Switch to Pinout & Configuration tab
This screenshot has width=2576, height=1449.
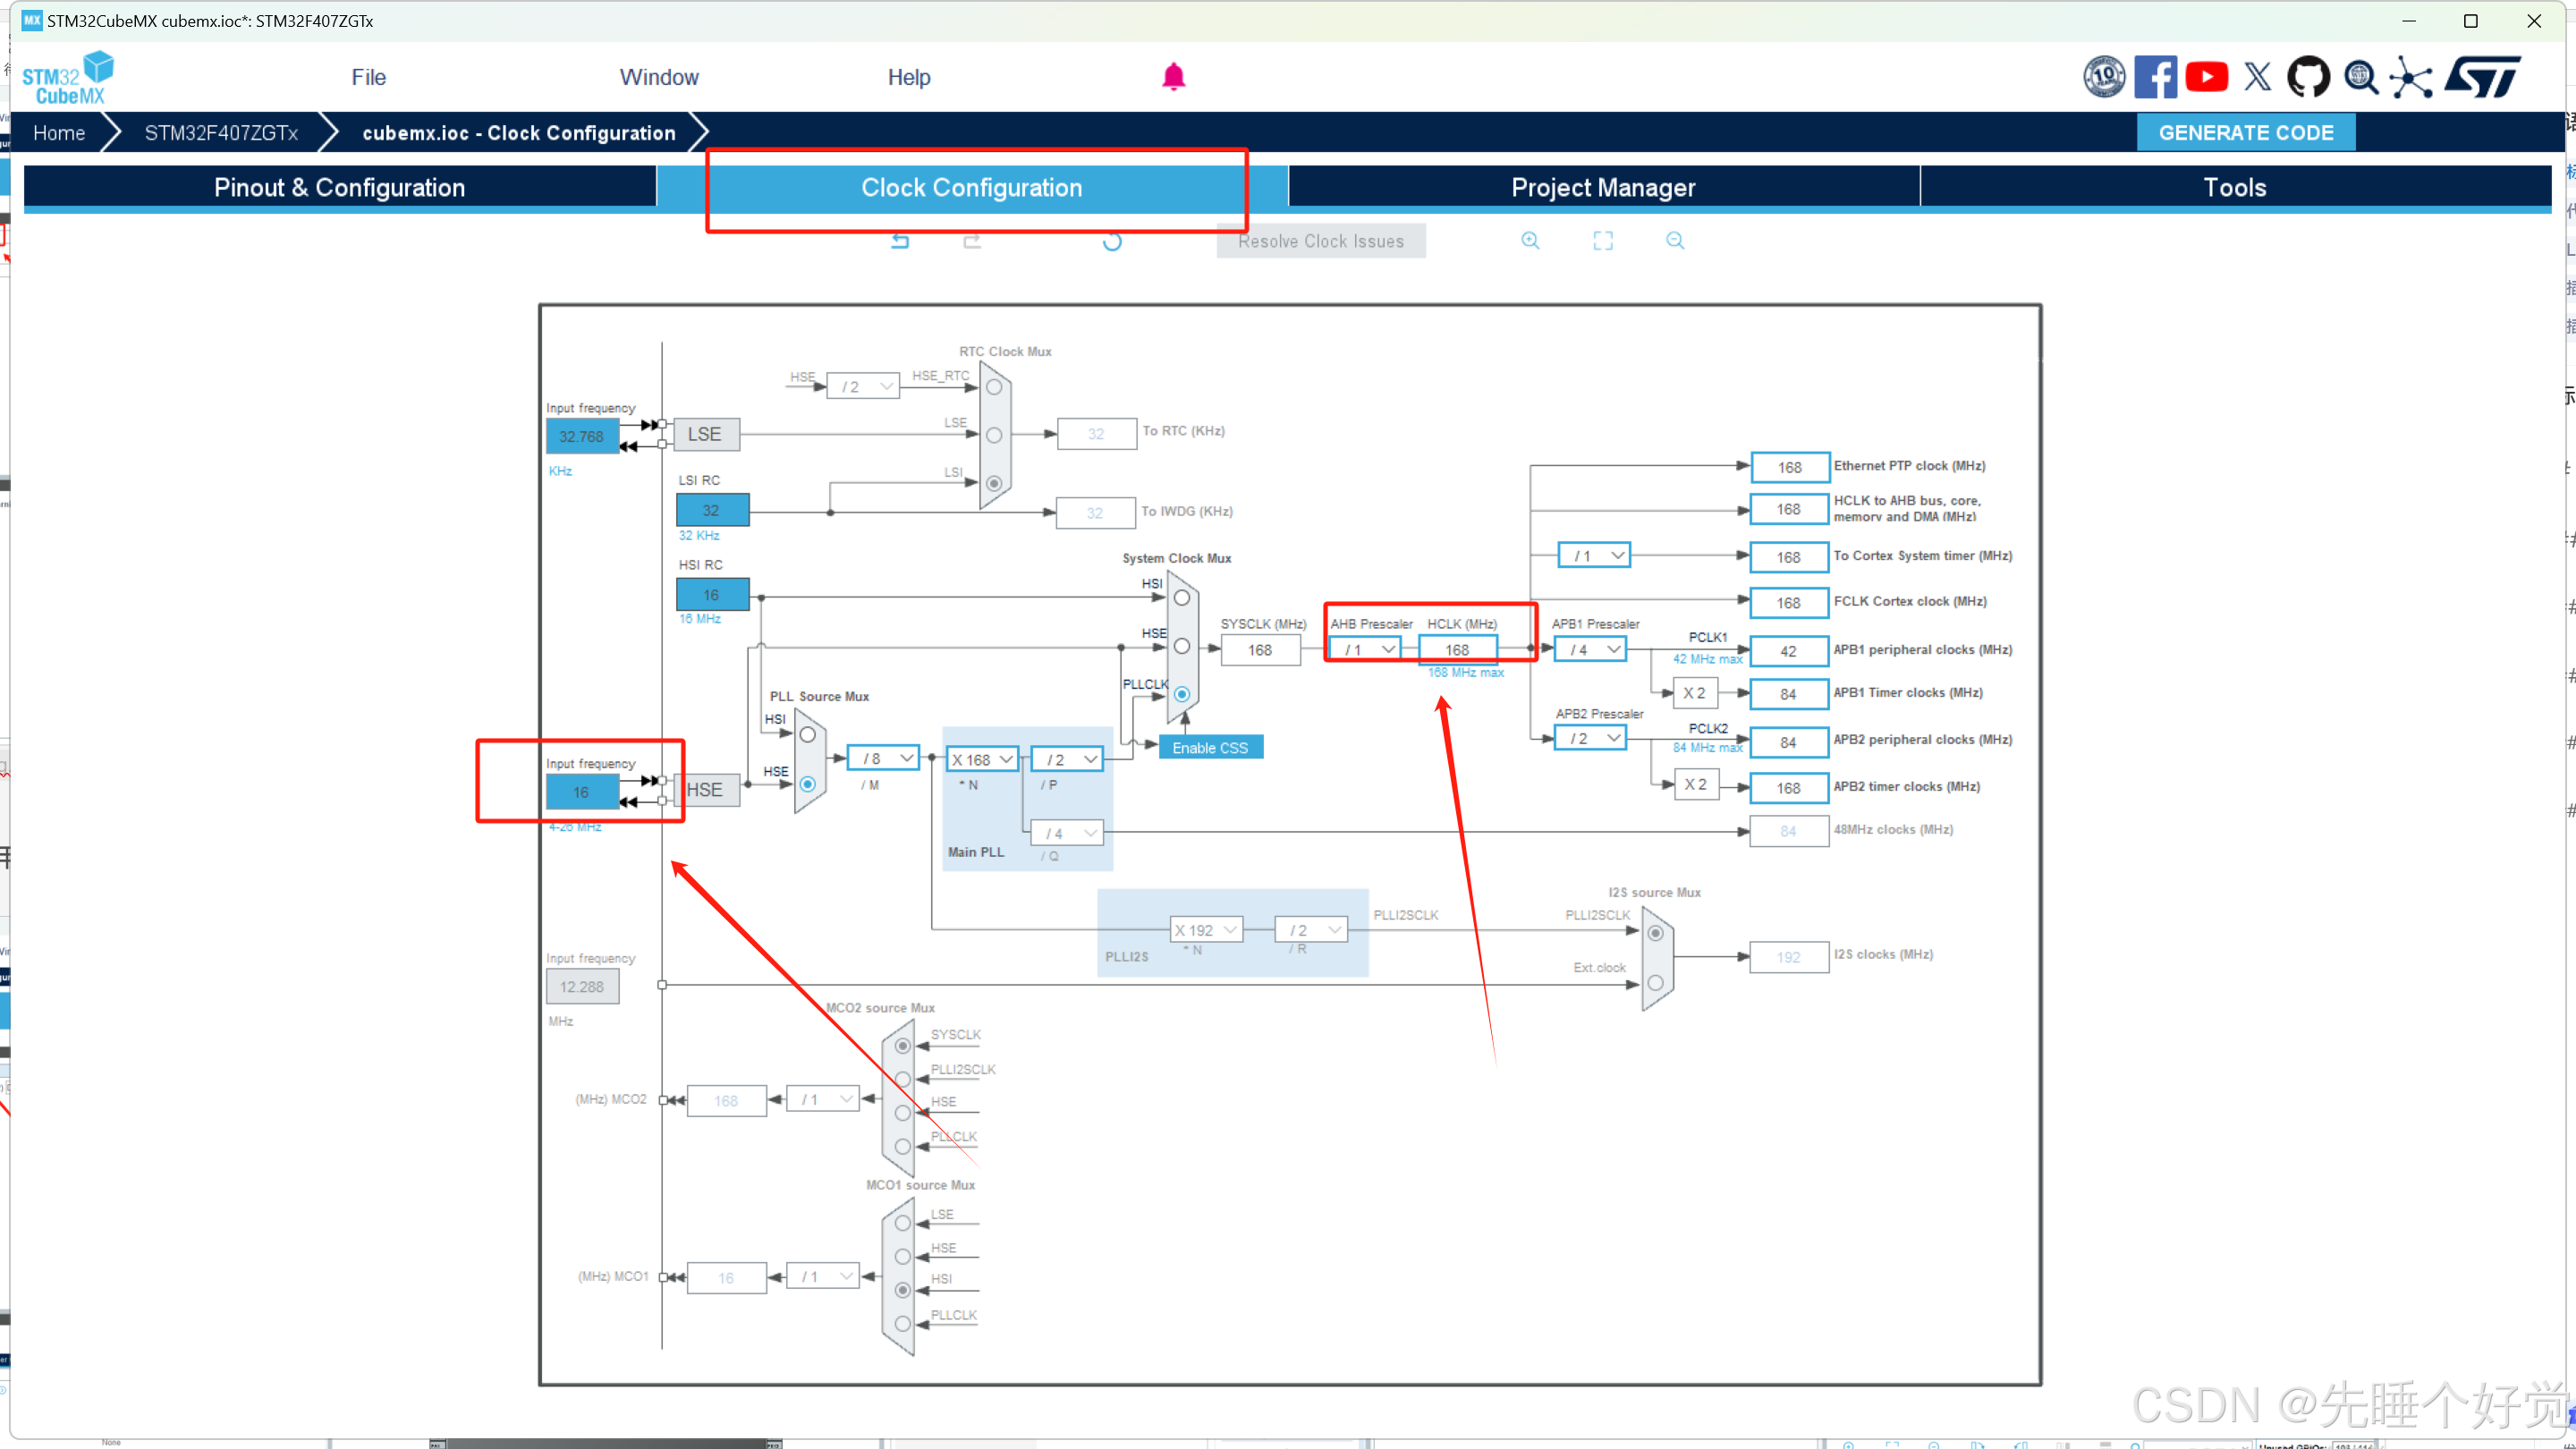coord(339,187)
